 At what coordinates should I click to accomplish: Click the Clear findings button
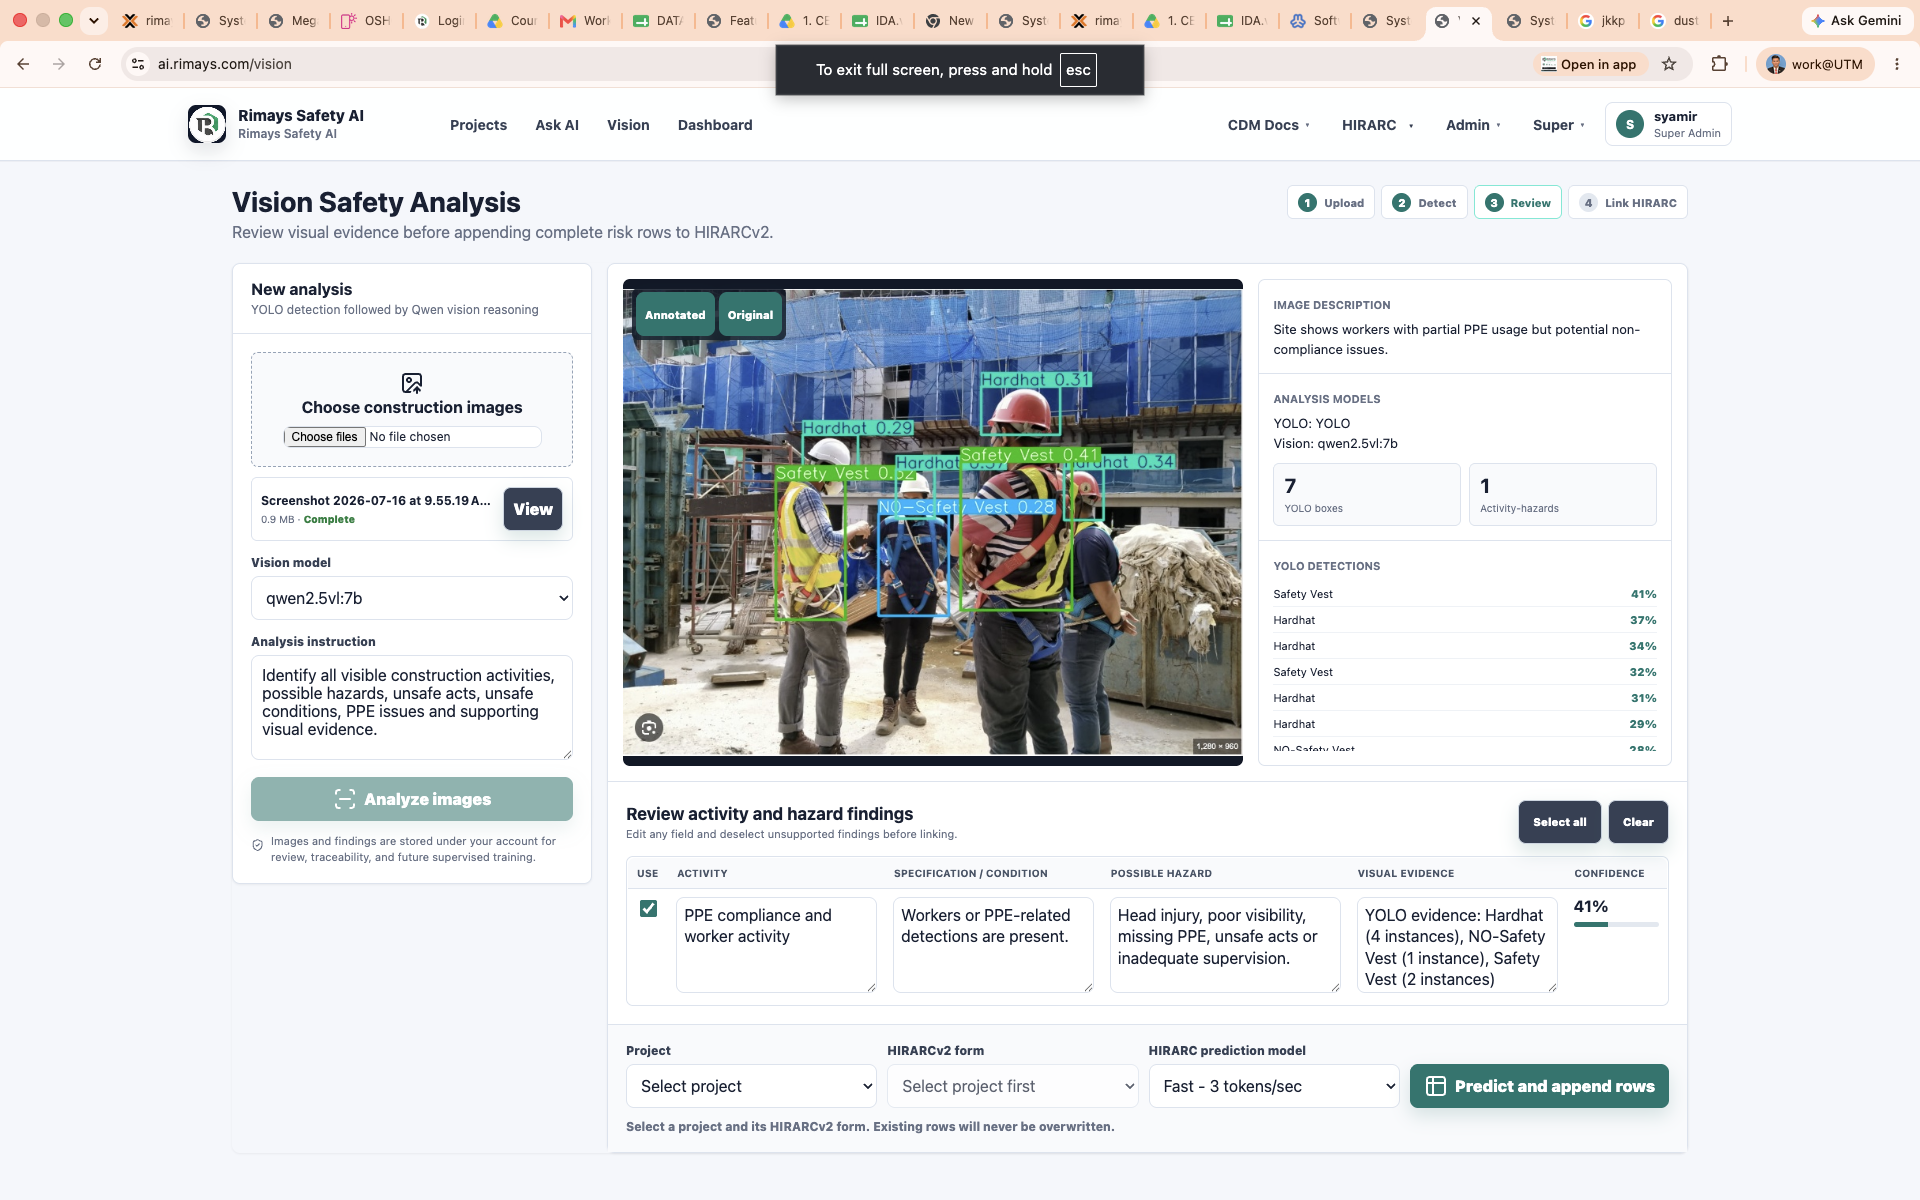(x=1638, y=822)
